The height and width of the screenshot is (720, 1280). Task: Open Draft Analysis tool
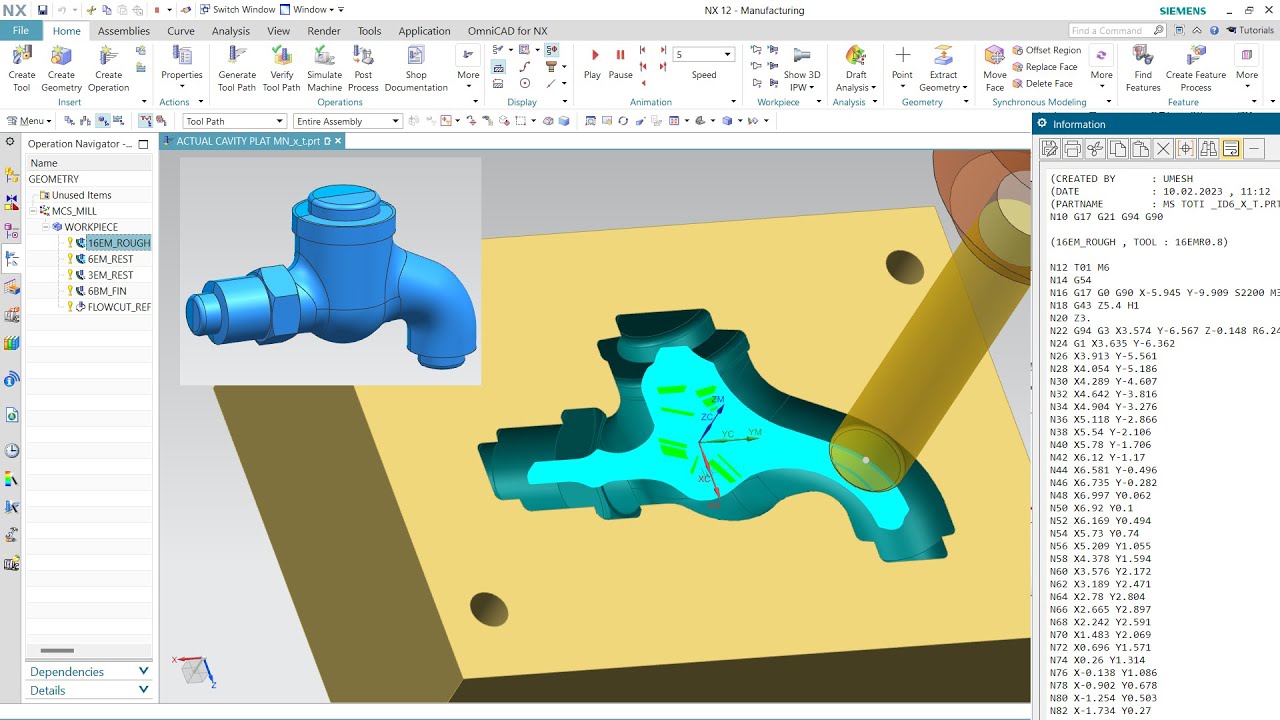[856, 68]
